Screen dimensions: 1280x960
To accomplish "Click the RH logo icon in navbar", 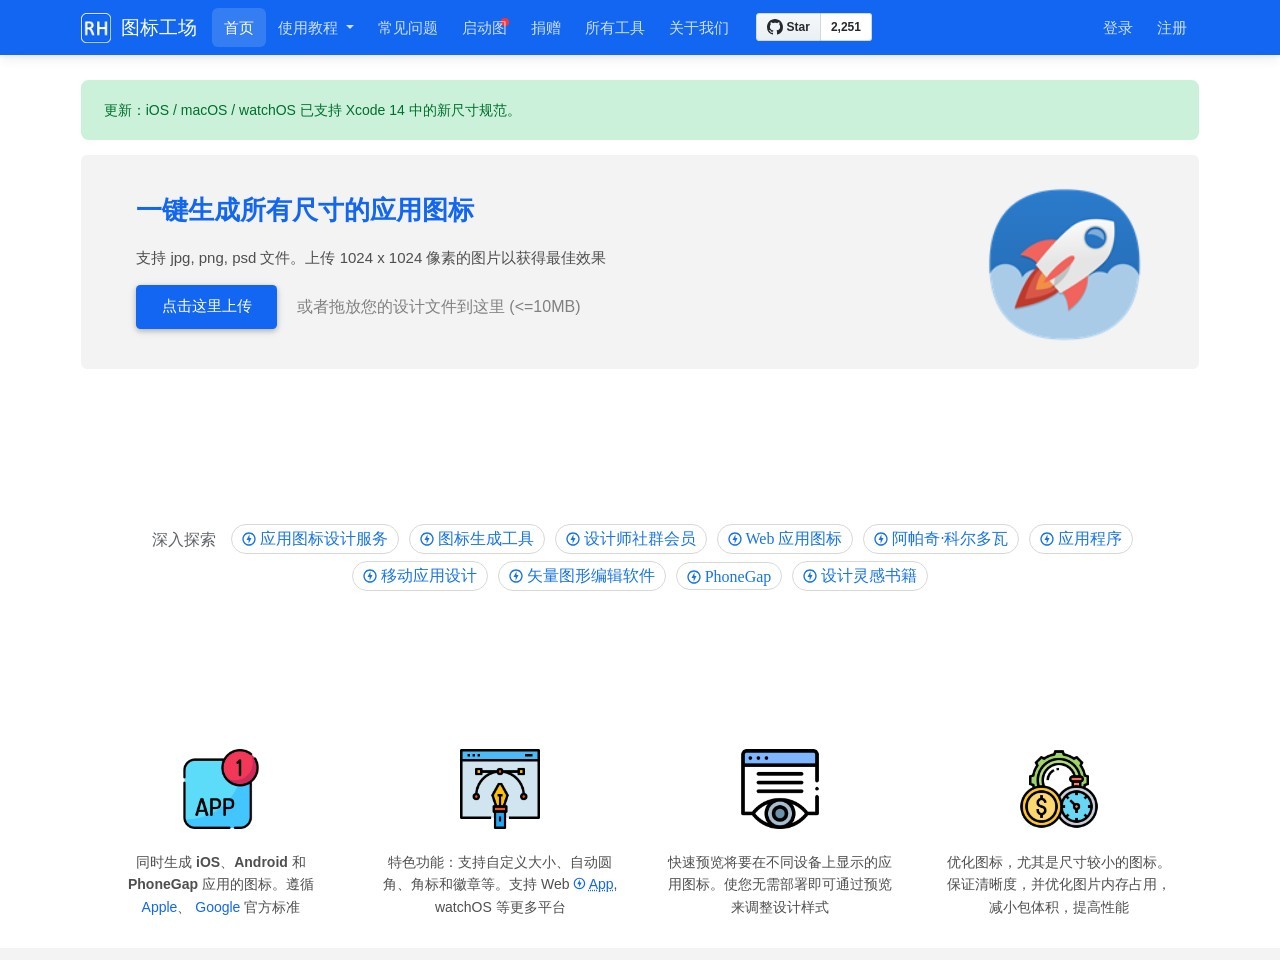I will (96, 28).
